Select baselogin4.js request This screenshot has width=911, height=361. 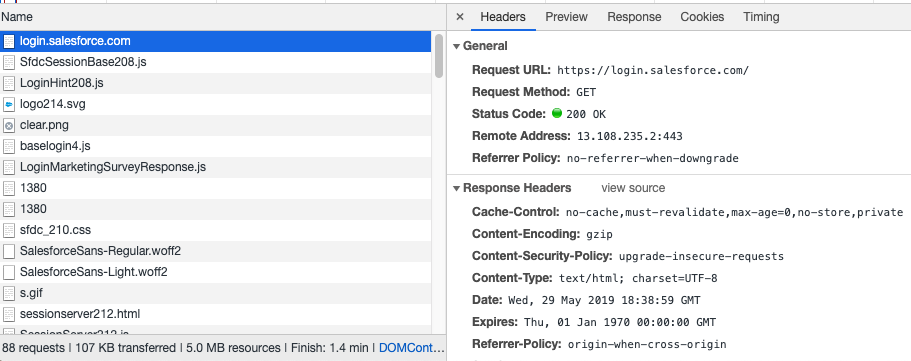(216, 146)
